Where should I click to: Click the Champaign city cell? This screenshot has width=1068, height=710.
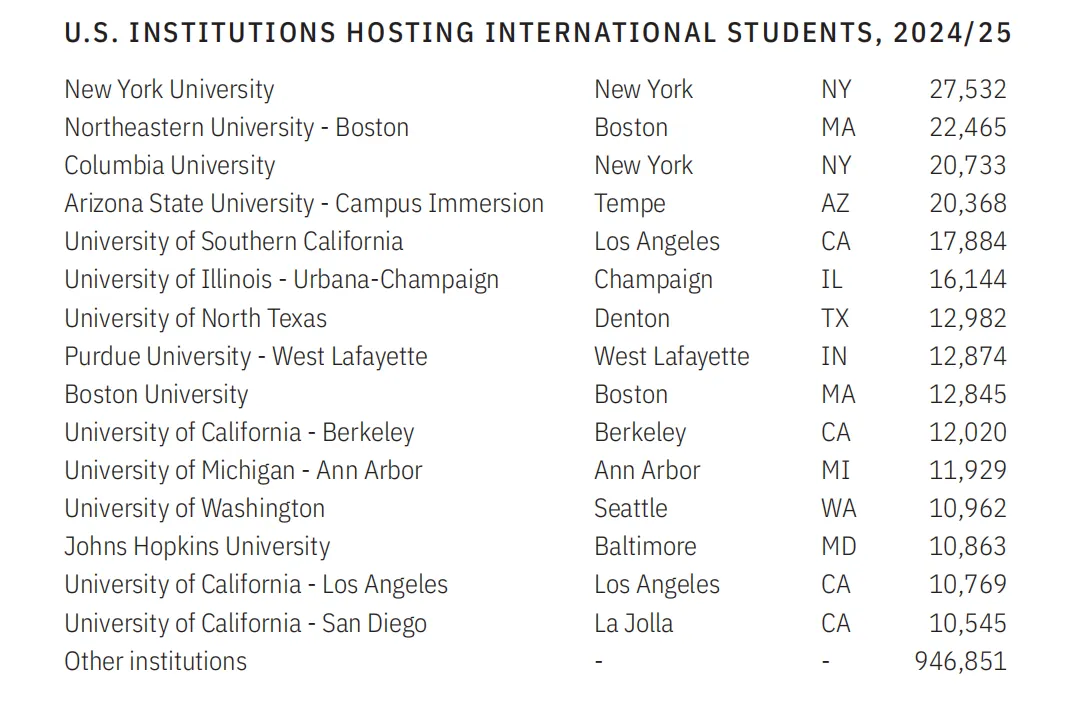(653, 280)
